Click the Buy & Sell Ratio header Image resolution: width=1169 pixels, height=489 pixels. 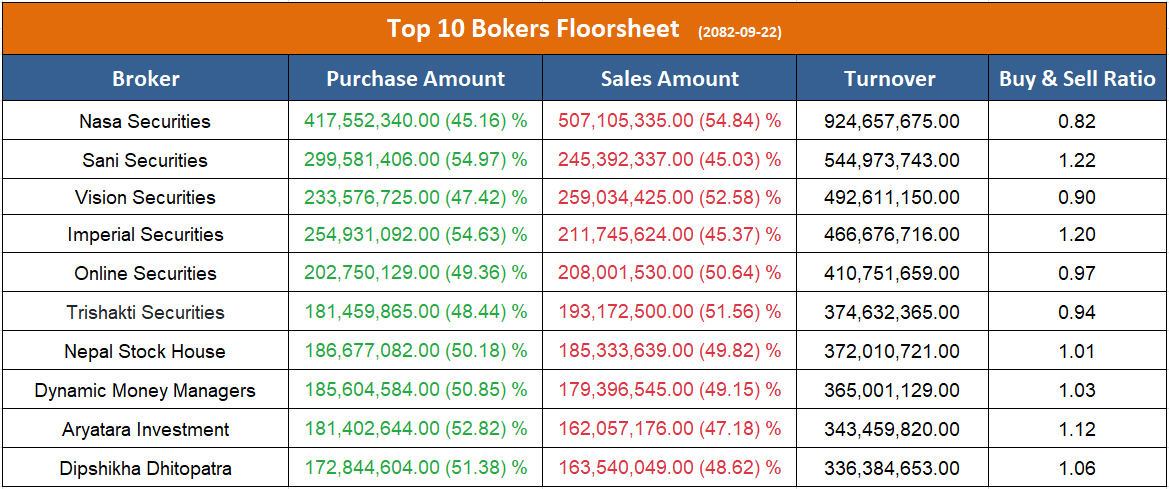click(x=1077, y=79)
